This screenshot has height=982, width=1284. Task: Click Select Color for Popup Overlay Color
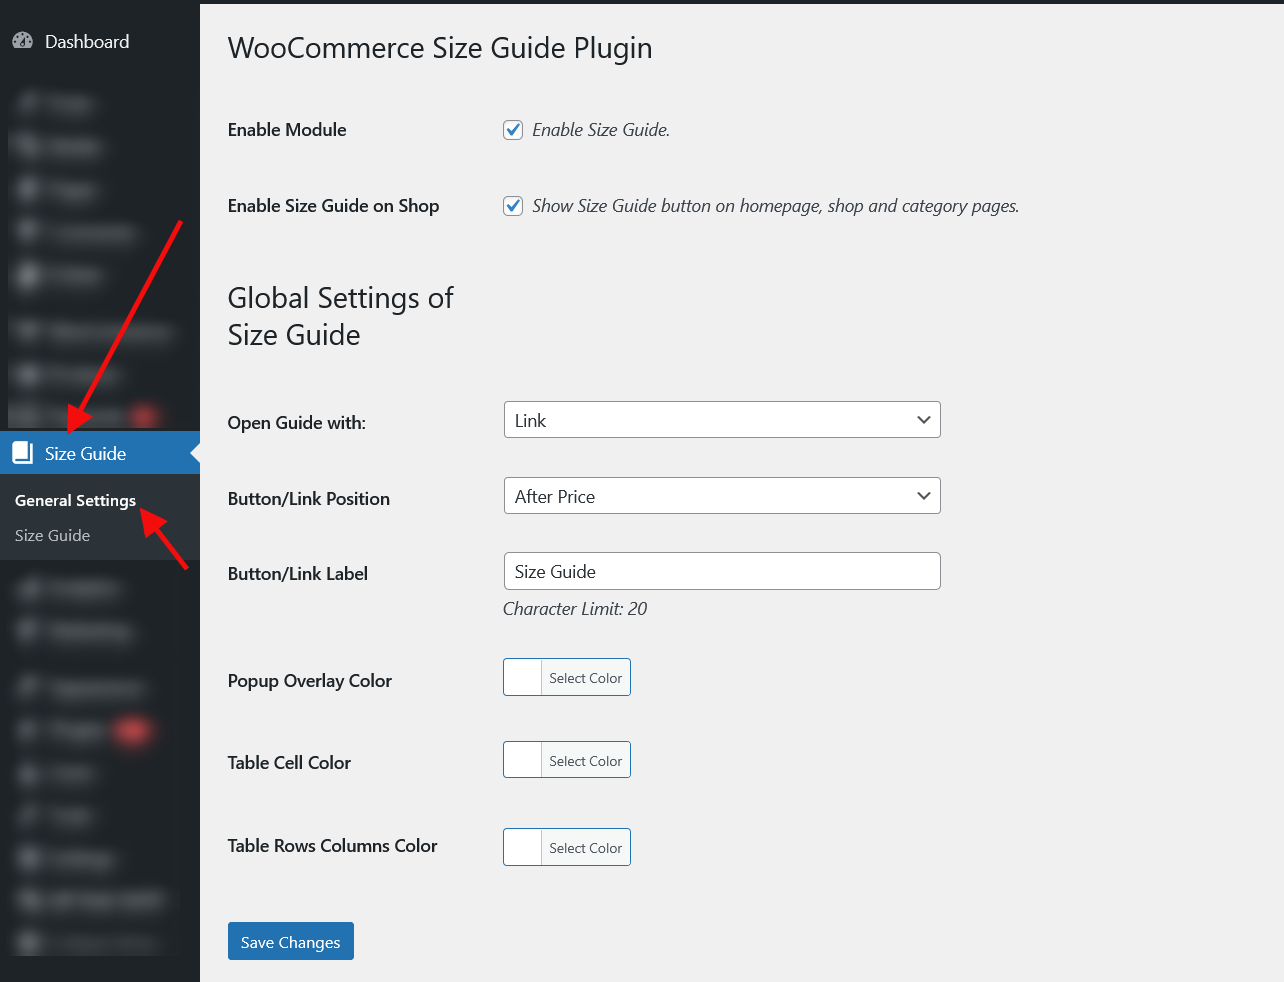tap(585, 678)
